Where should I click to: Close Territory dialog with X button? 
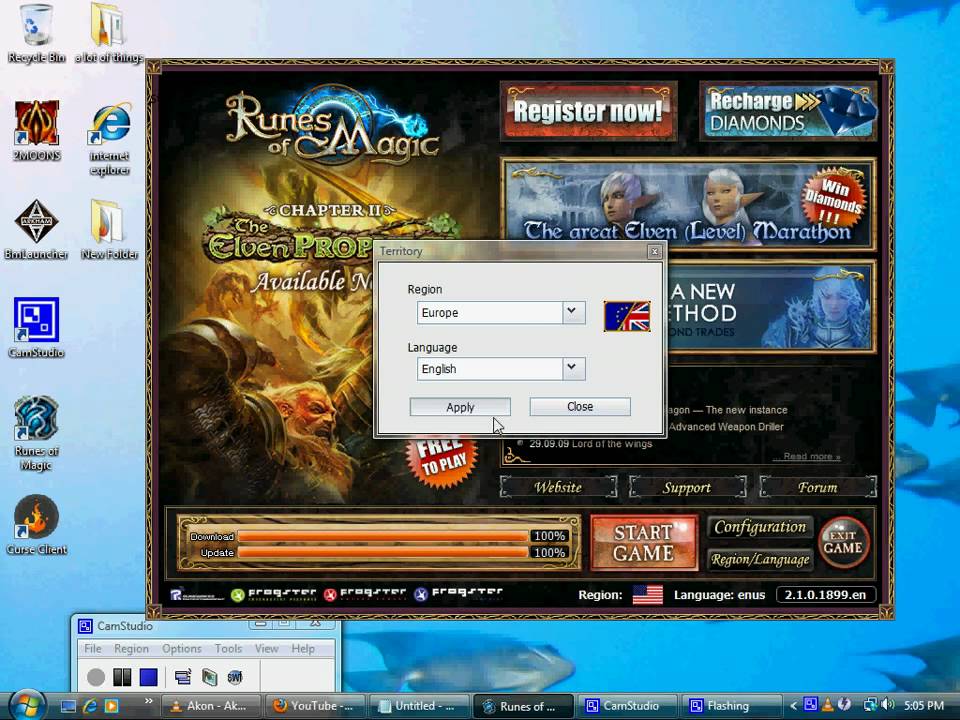tap(654, 251)
